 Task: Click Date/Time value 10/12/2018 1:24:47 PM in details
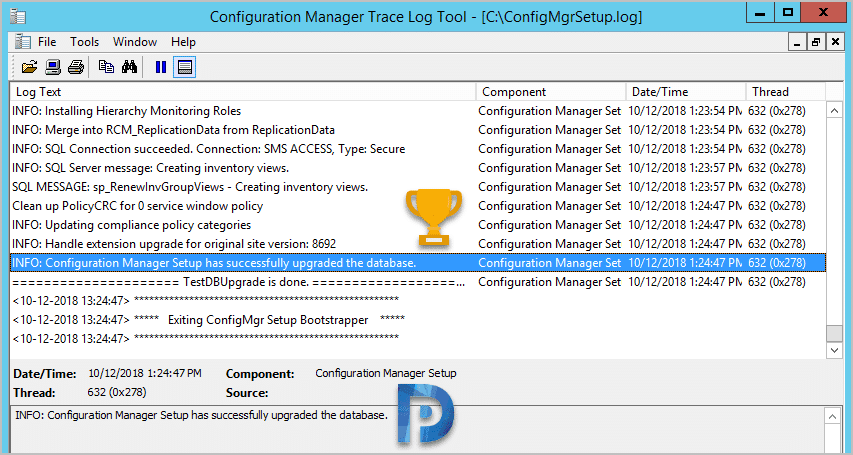tap(145, 373)
